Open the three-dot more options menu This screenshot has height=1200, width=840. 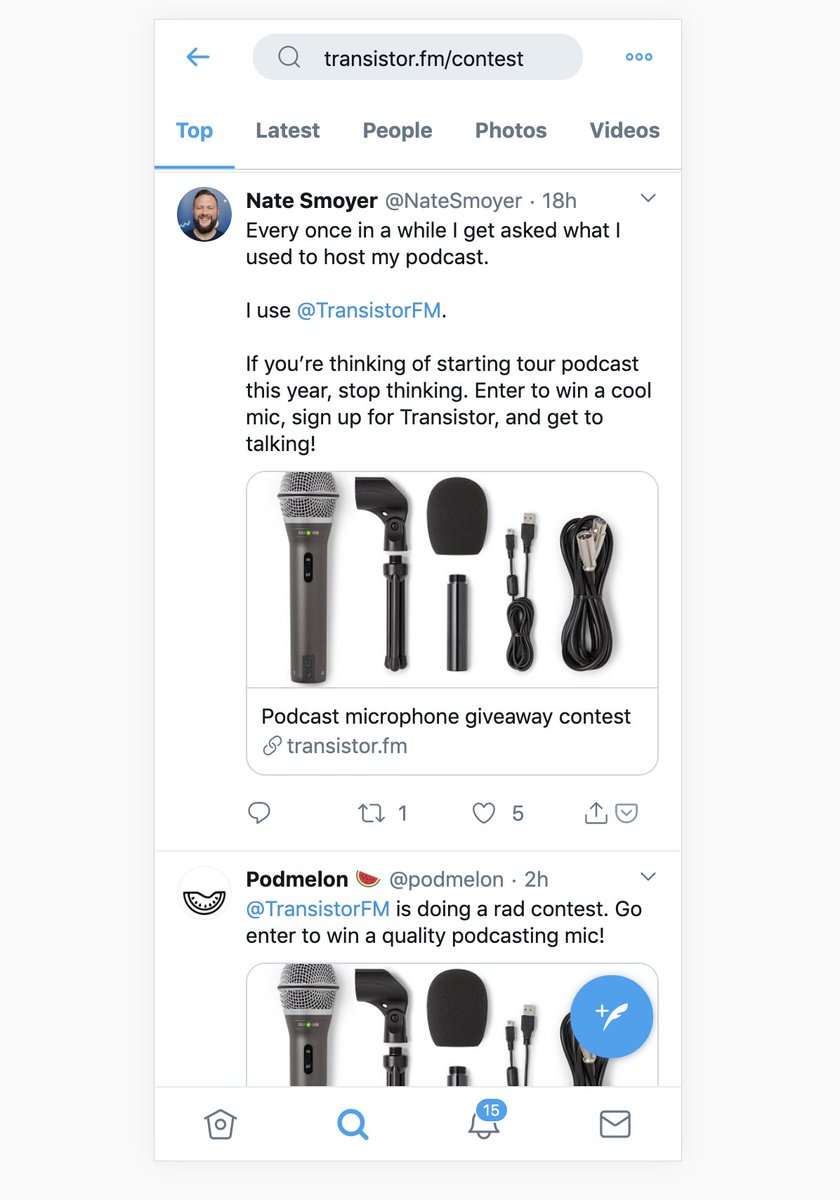tap(639, 57)
